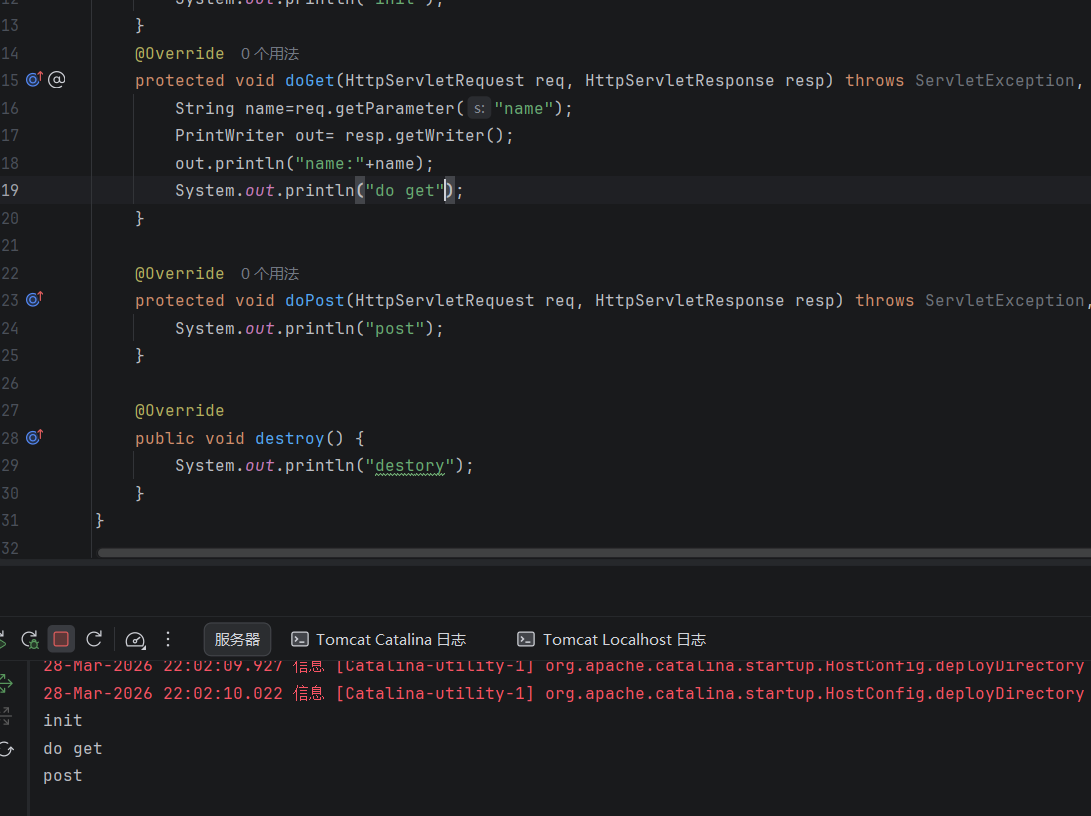Click the rerun in debug mode icon
Image resolution: width=1091 pixels, height=816 pixels.
coord(30,639)
